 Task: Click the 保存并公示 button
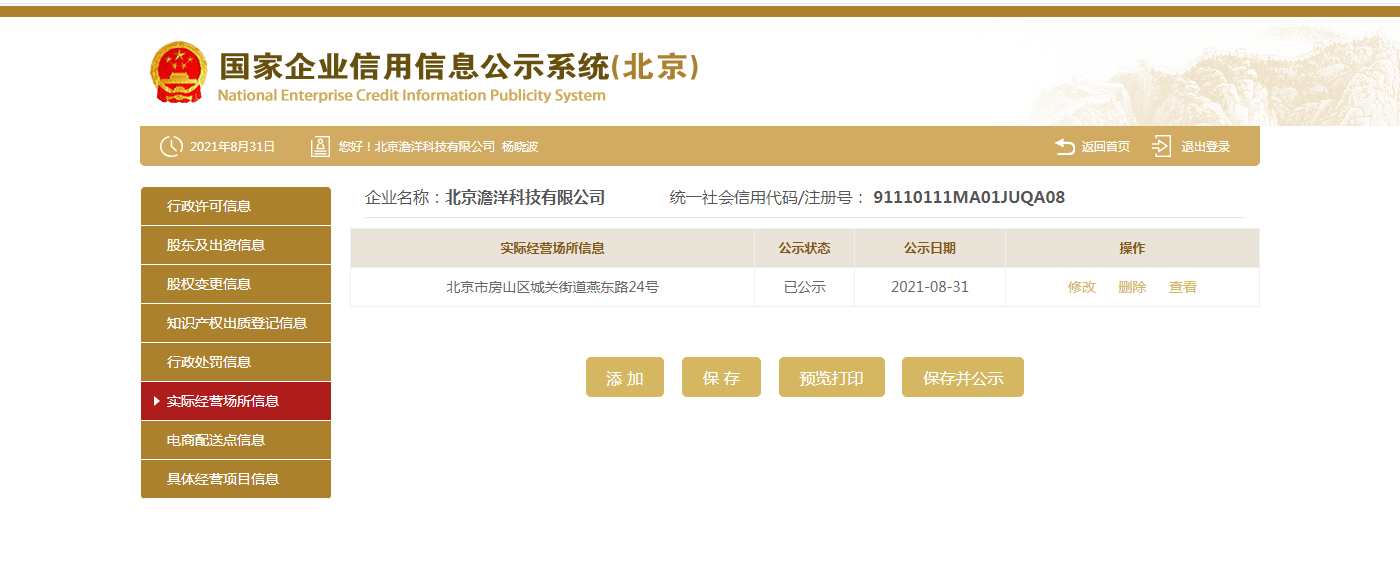click(963, 377)
